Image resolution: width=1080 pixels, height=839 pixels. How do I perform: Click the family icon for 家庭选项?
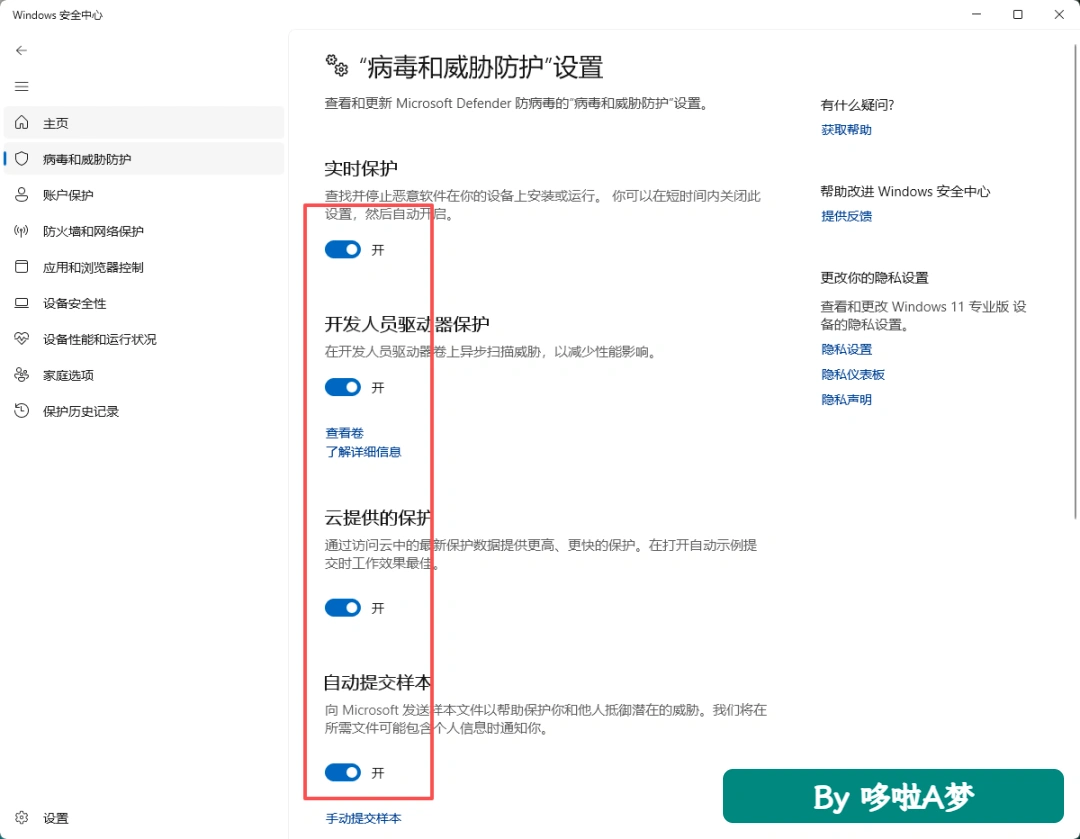(x=21, y=375)
